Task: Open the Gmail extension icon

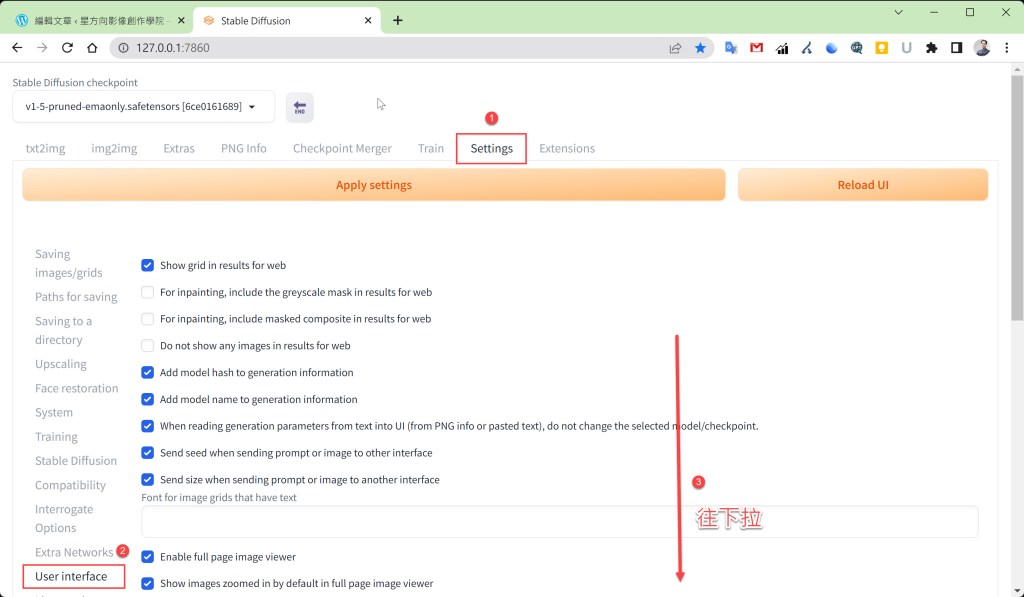Action: [756, 47]
